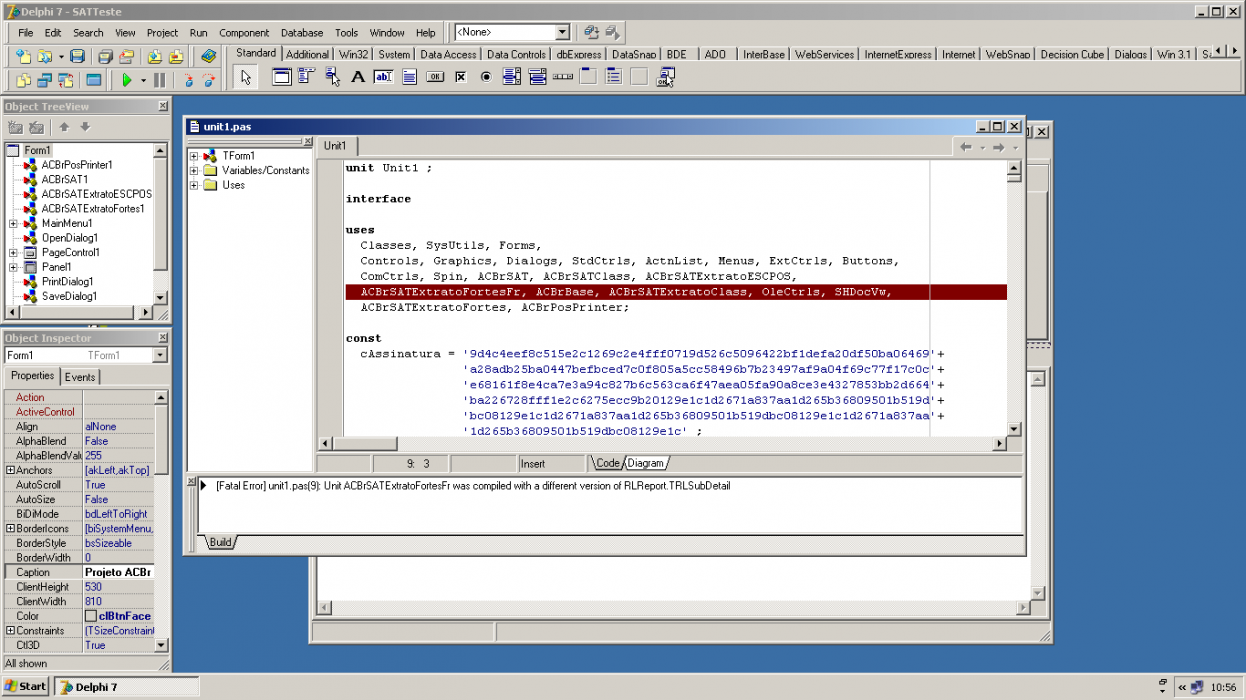Image resolution: width=1246 pixels, height=700 pixels.
Task: Click the green Run button in toolbar
Action: tap(127, 80)
